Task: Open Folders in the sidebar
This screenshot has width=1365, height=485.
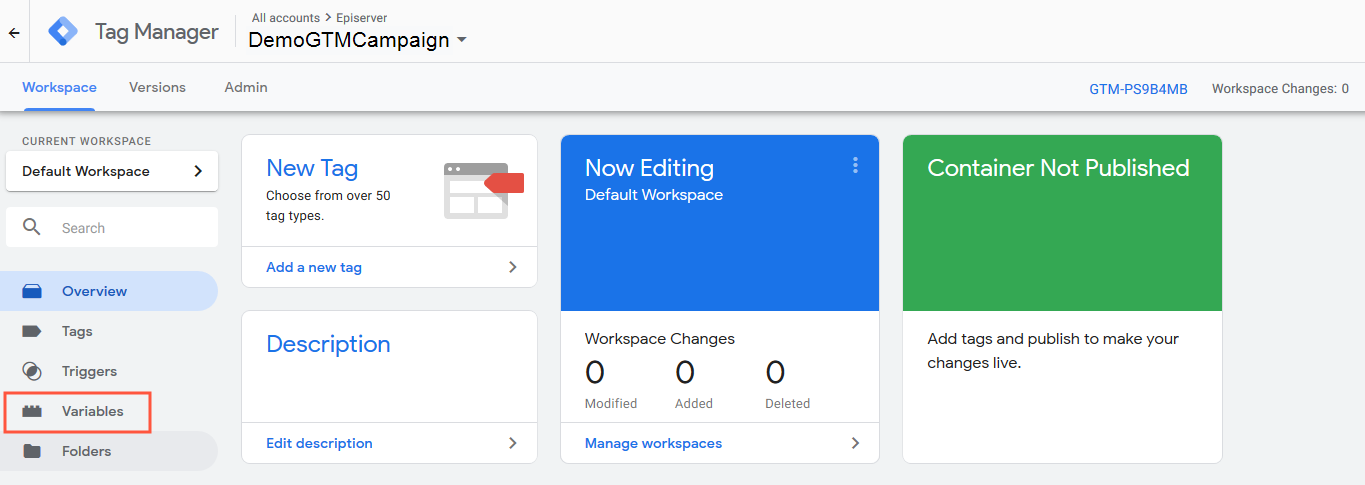Action: 109,451
